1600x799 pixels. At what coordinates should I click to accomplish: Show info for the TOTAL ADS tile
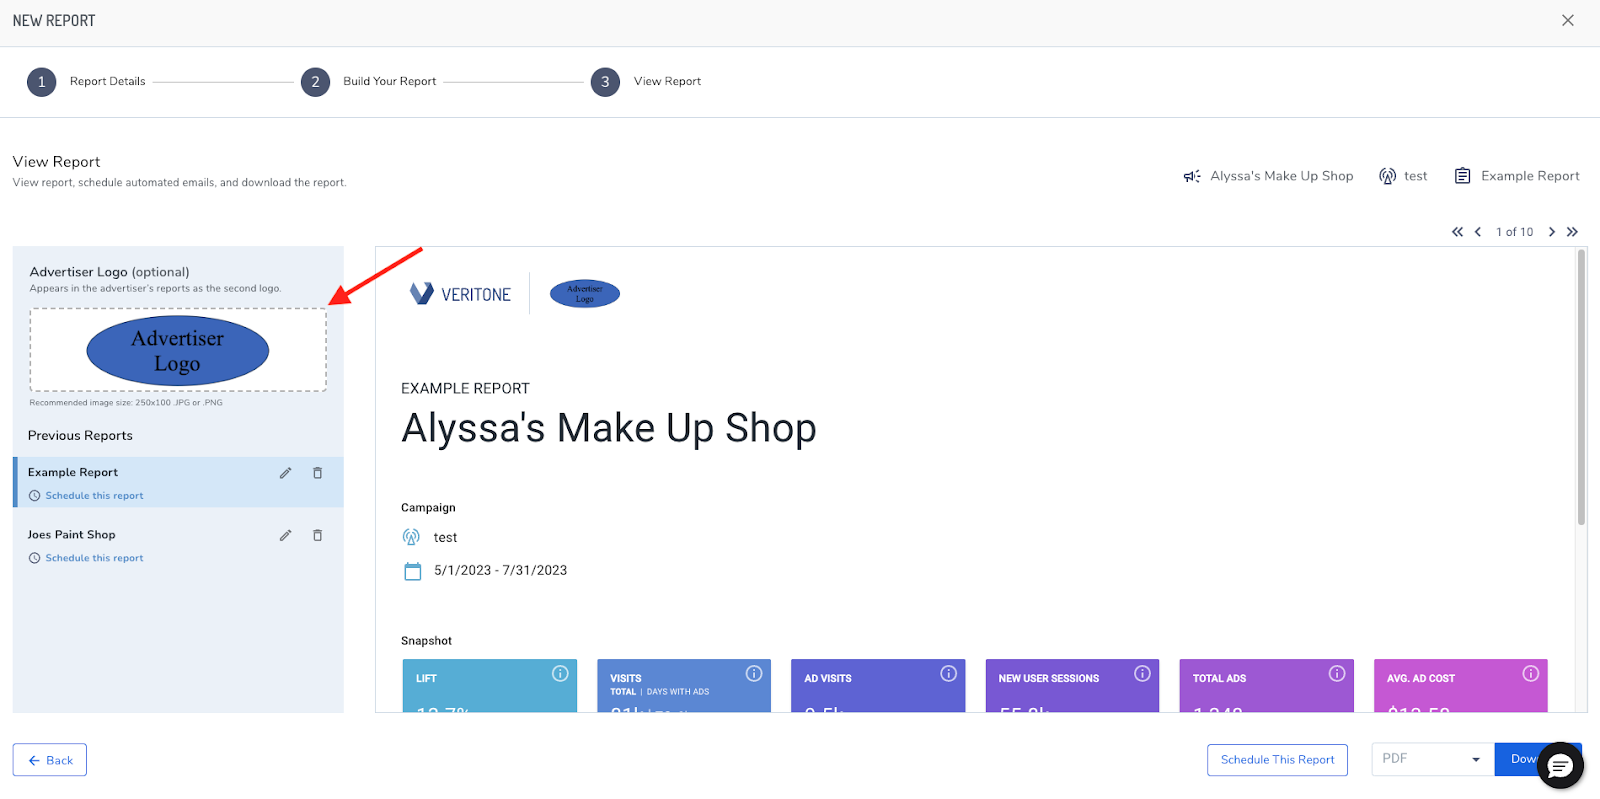[x=1336, y=674]
